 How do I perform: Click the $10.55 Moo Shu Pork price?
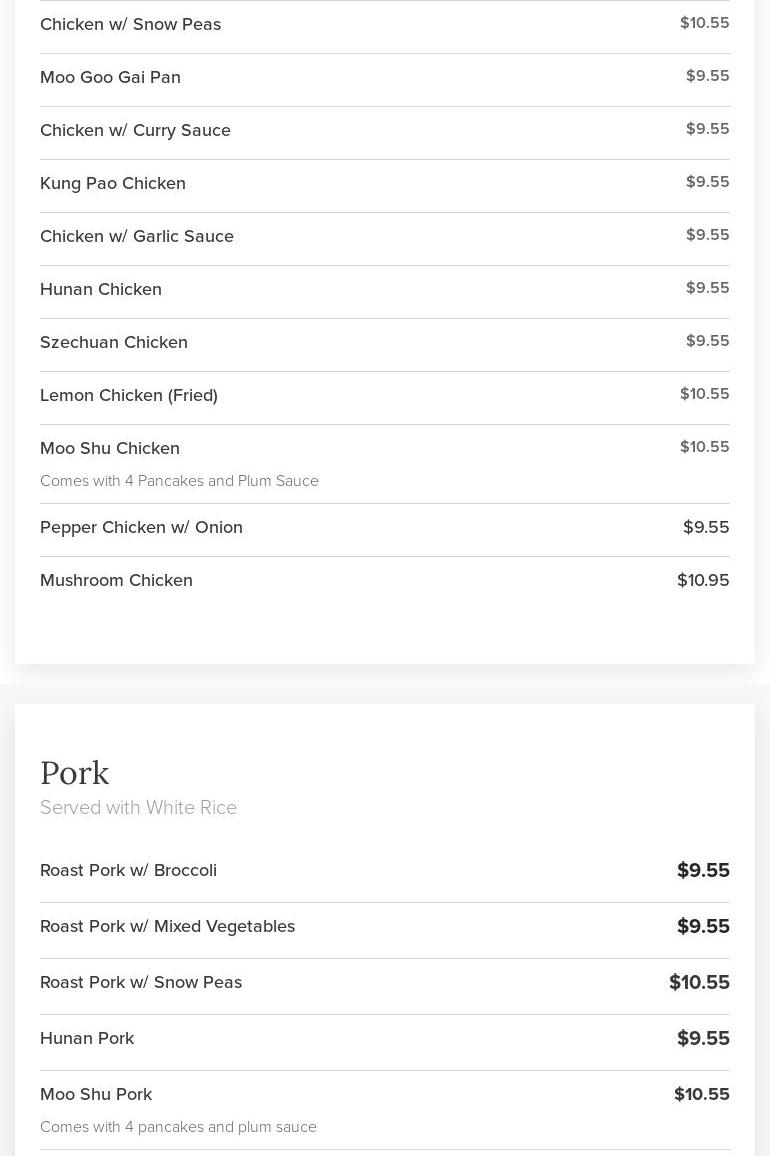click(701, 1094)
